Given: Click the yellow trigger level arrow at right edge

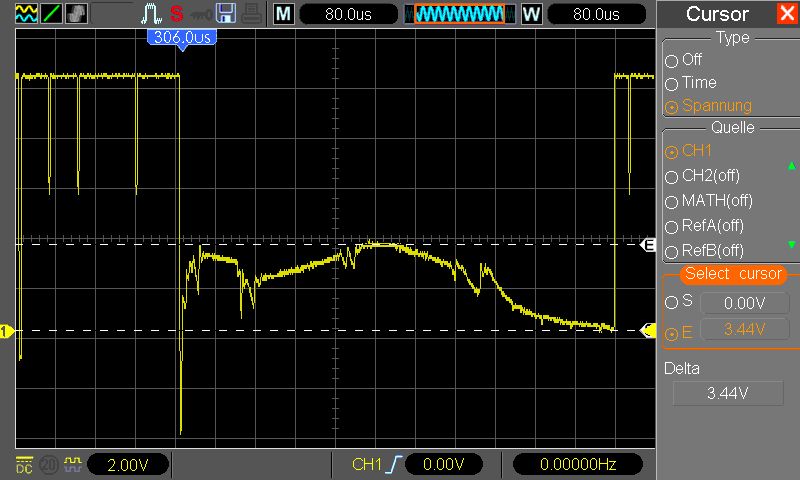Looking at the screenshot, I should point(648,331).
